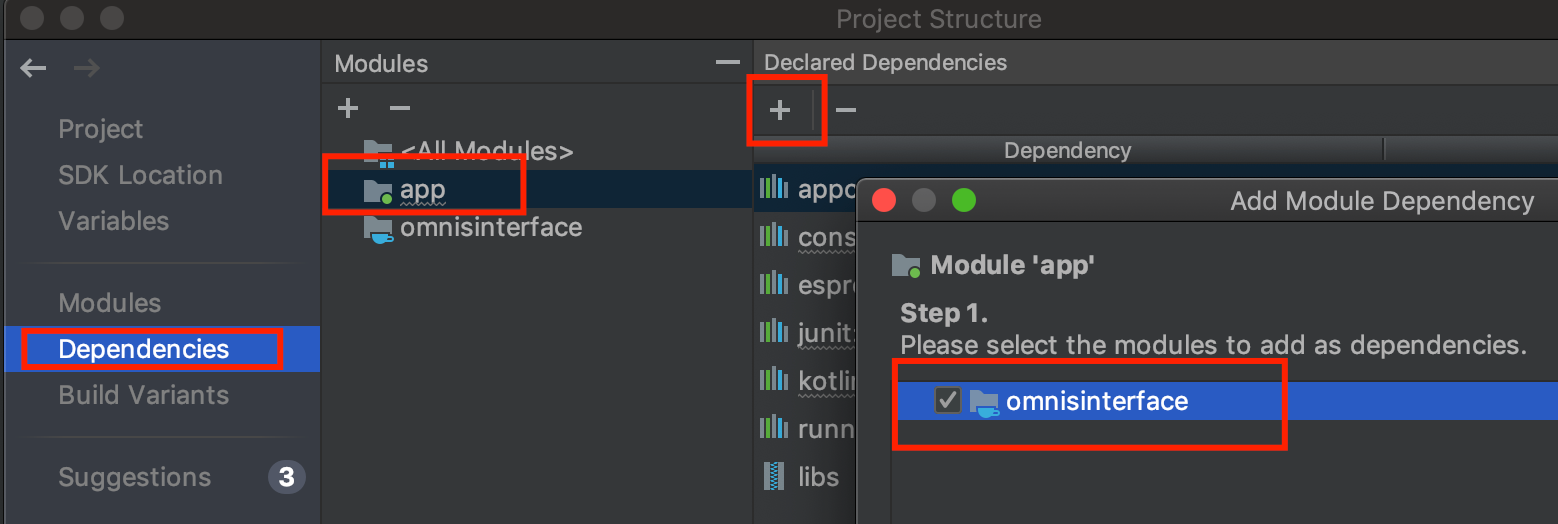Switch to the Modules section

click(x=109, y=303)
